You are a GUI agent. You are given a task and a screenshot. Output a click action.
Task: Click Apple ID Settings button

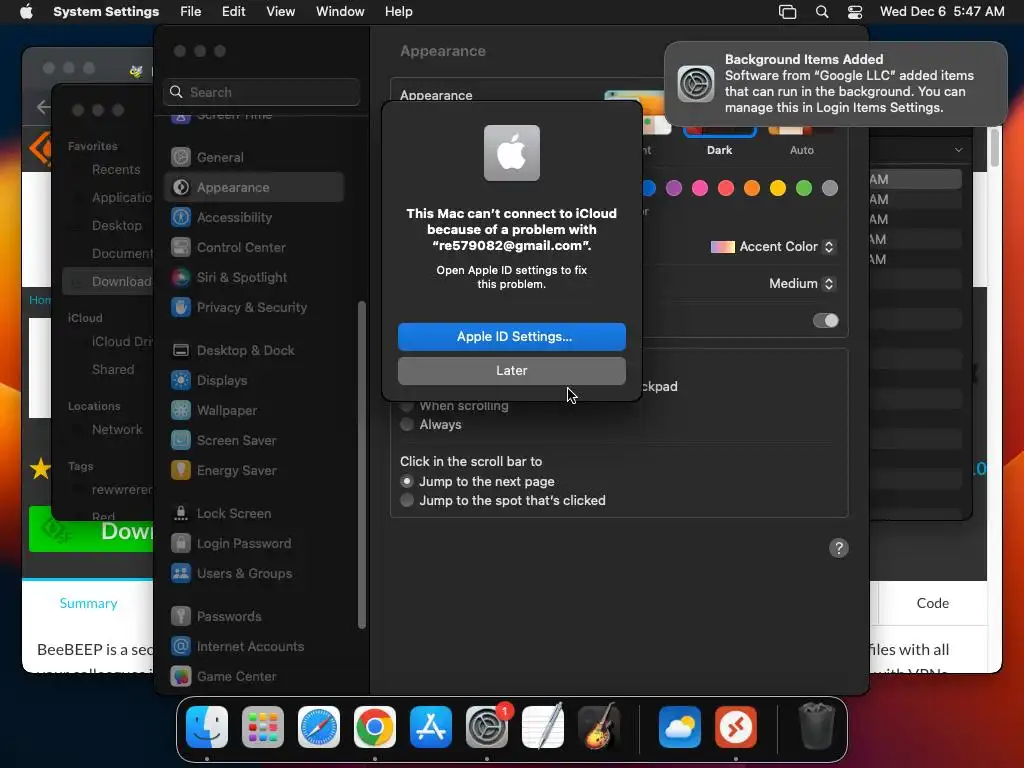click(511, 337)
